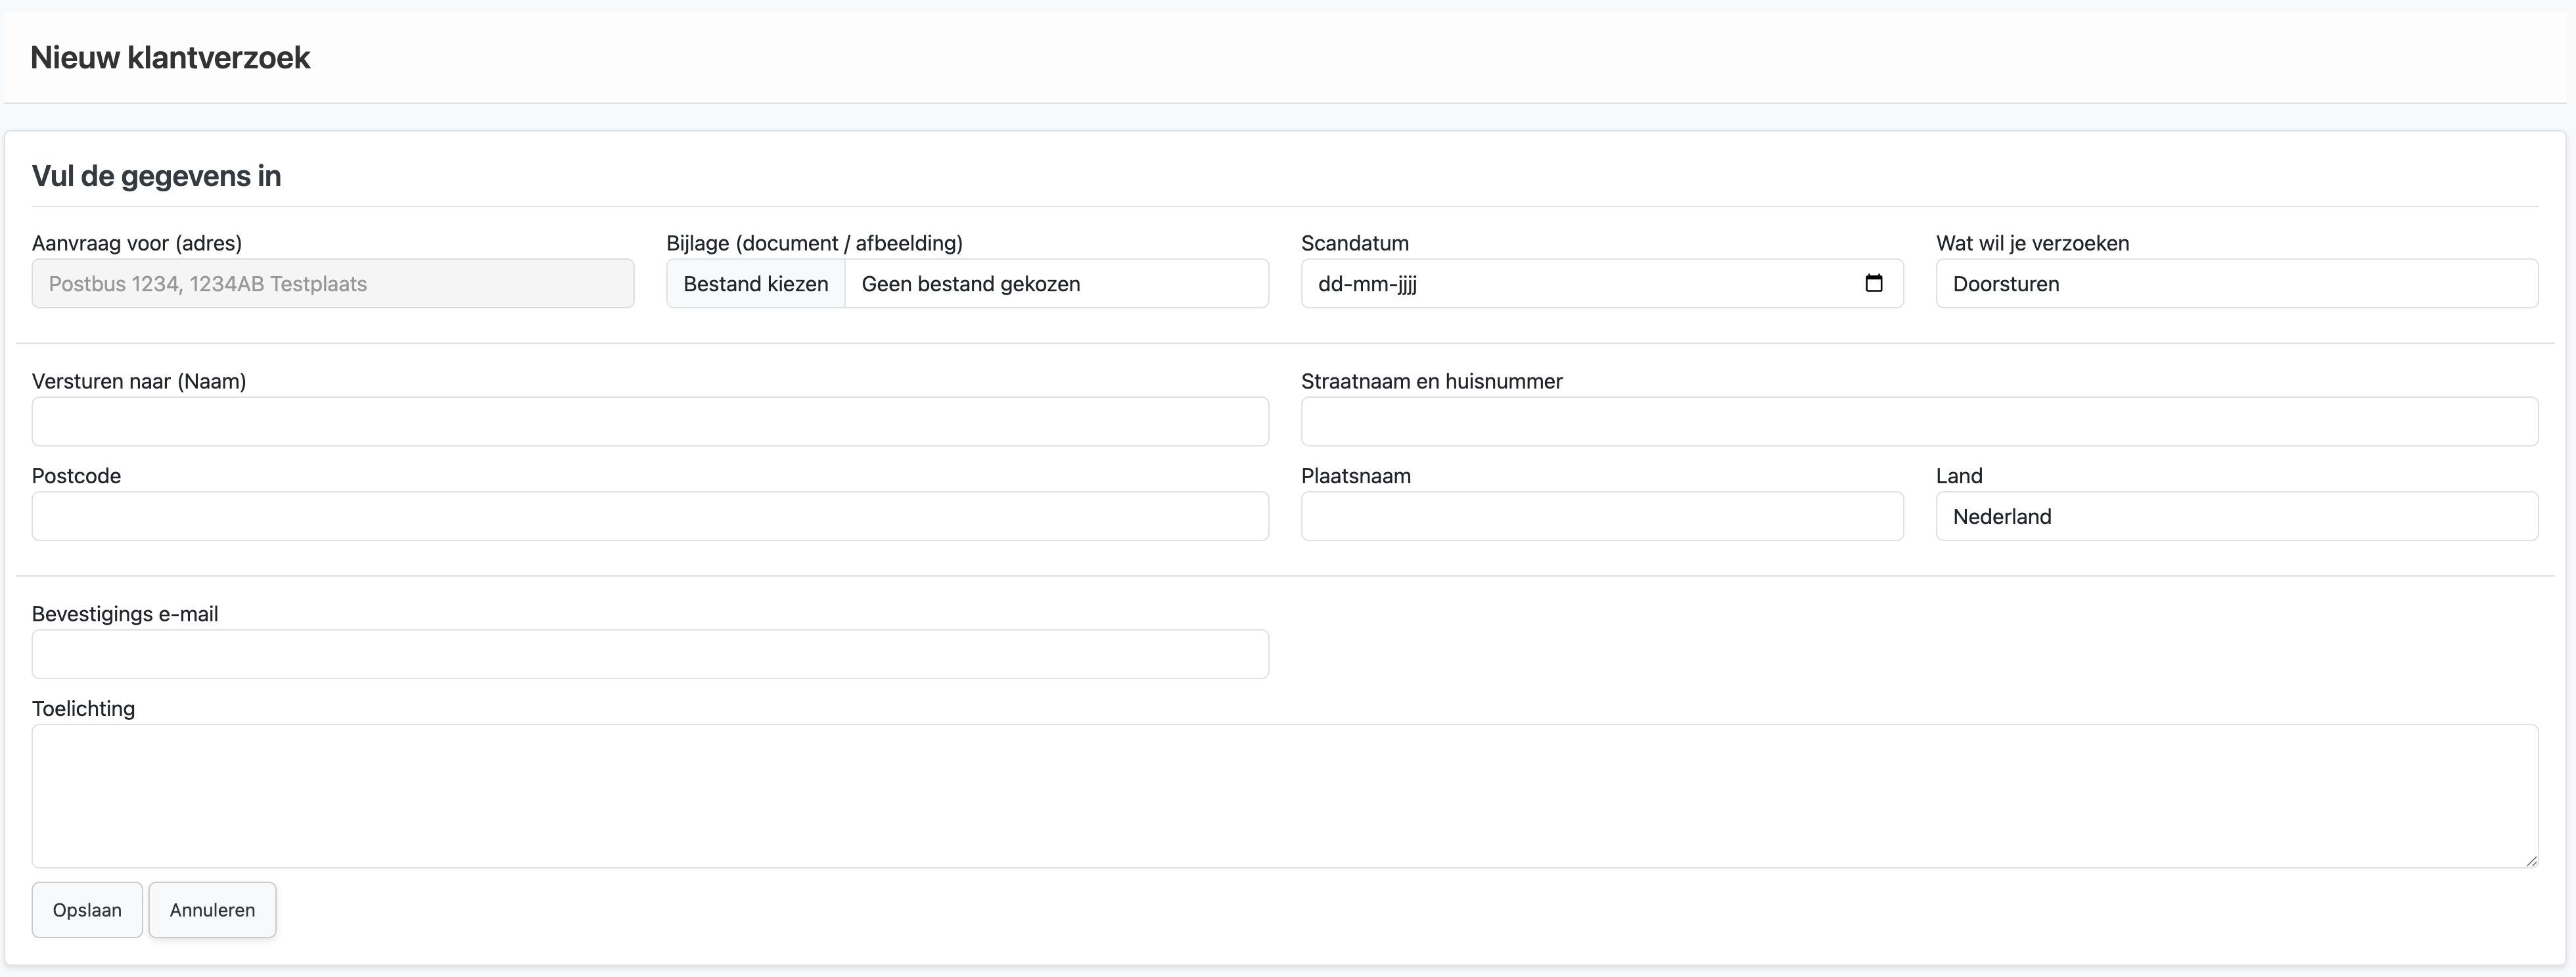2576x977 pixels.
Task: Click the 'Bevestigings e-mail' label
Action: pyautogui.click(x=125, y=614)
